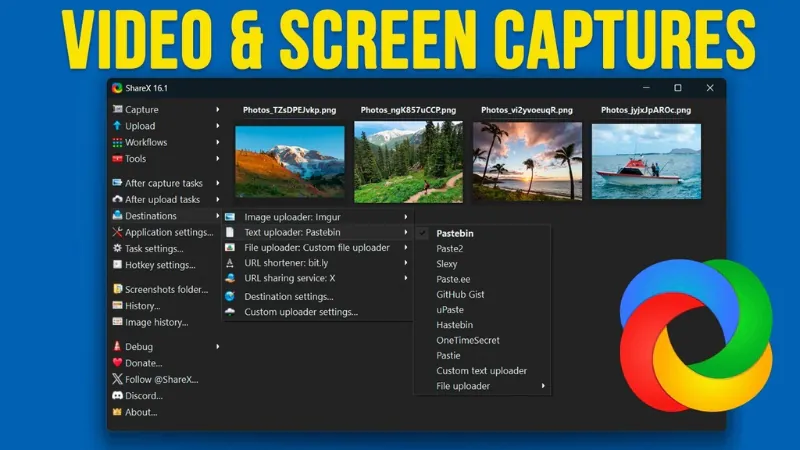Expand the Debug submenu arrow
800x450 pixels.
pos(217,346)
